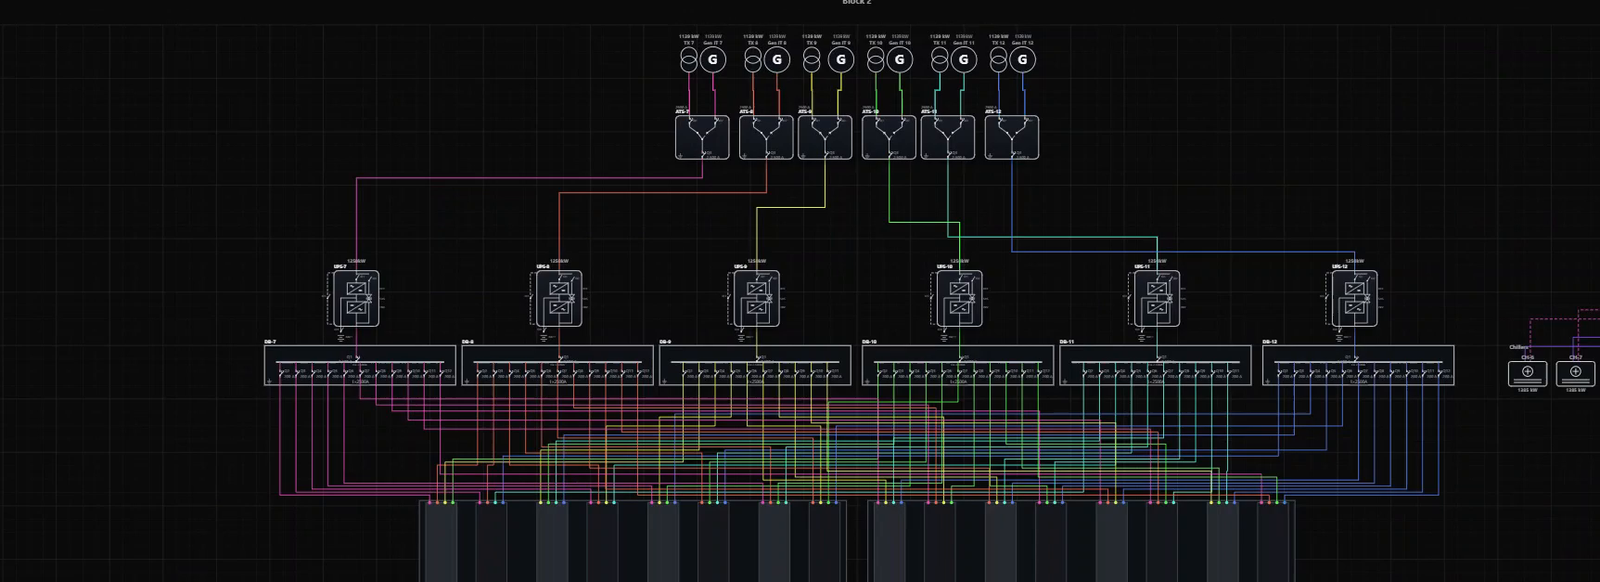Pick the UPS-7 unit block

pos(357,298)
